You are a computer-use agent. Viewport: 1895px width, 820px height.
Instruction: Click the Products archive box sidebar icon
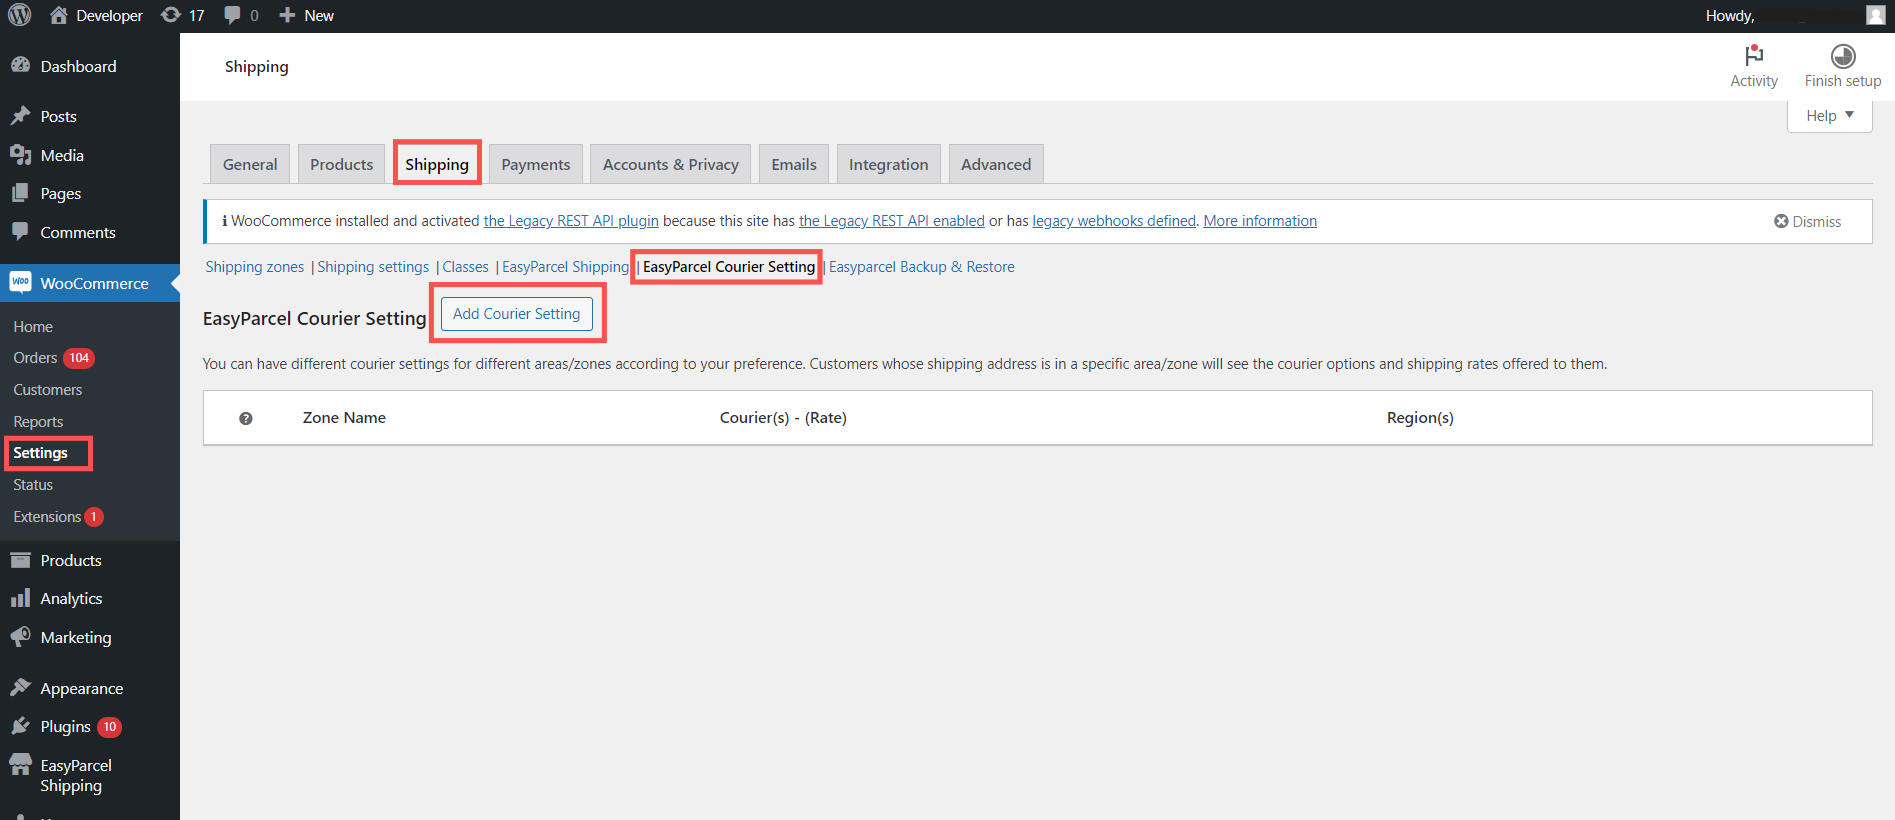point(20,560)
